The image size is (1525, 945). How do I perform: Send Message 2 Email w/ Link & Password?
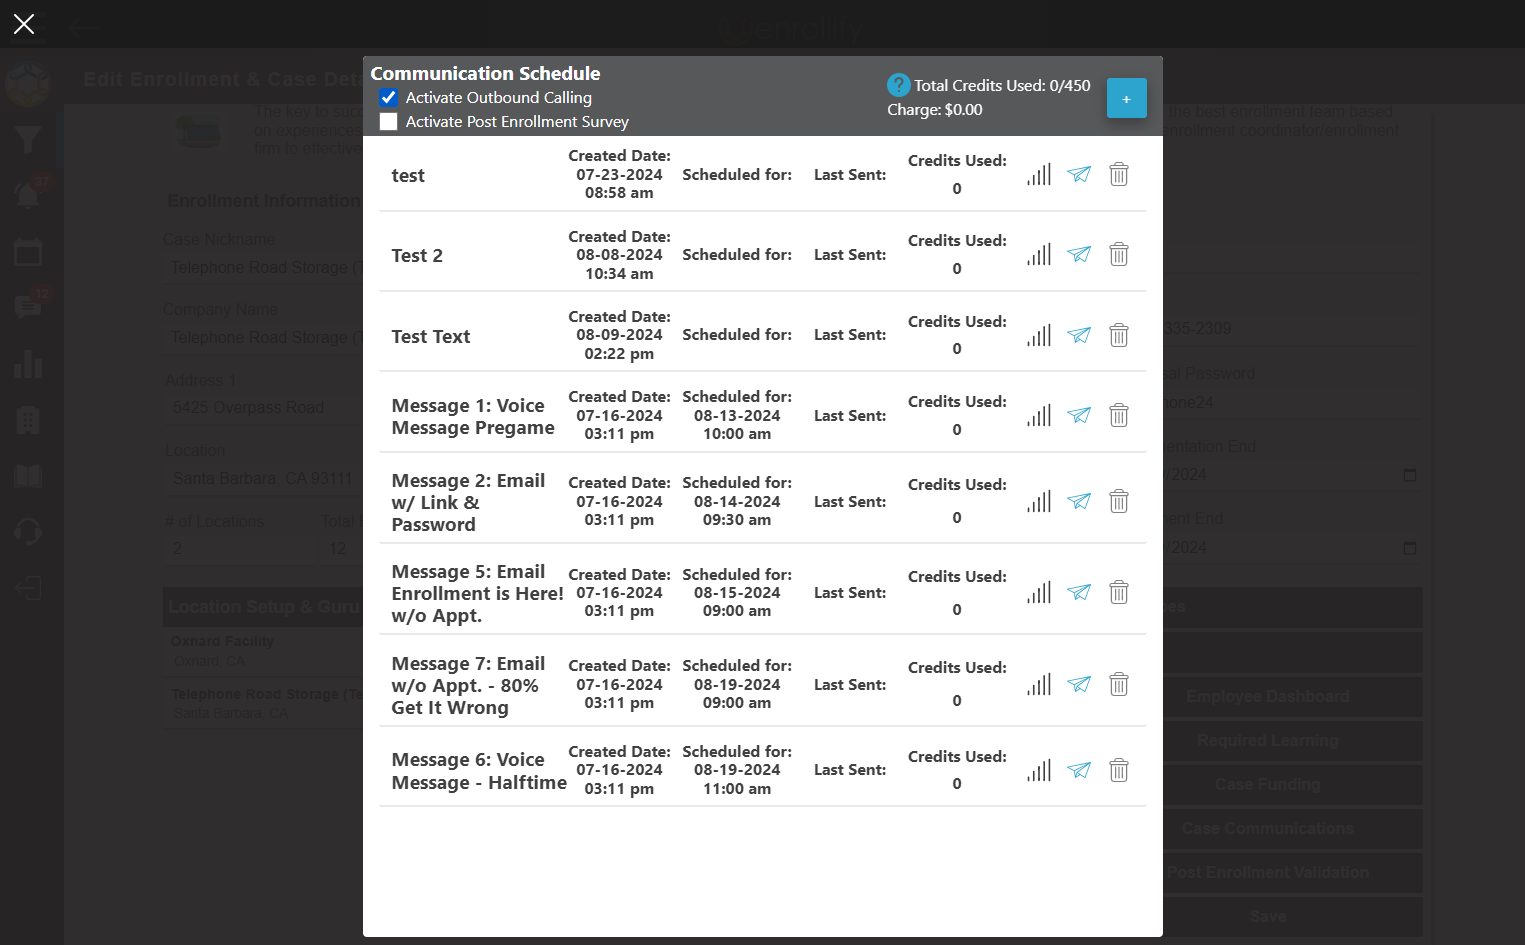pos(1079,501)
